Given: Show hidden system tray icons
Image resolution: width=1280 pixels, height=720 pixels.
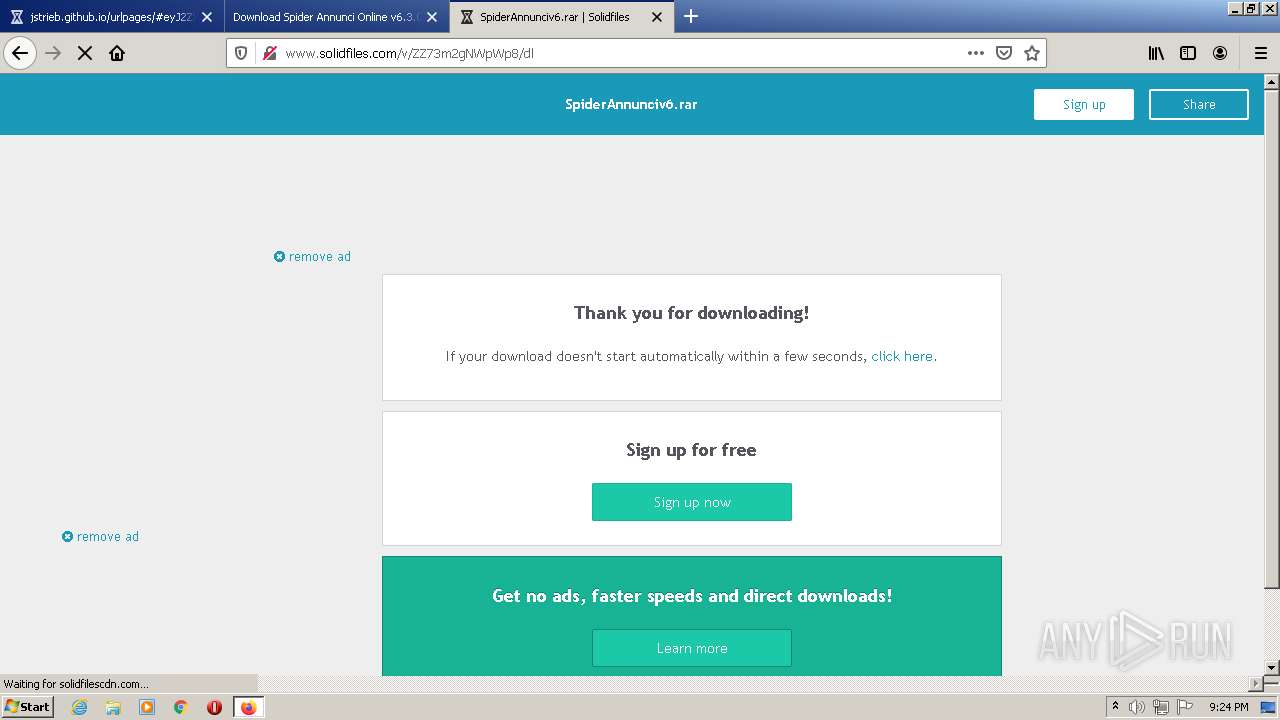Looking at the screenshot, I should (x=1116, y=707).
